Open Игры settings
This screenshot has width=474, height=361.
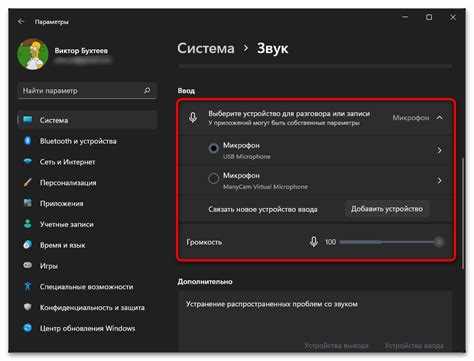(87, 266)
